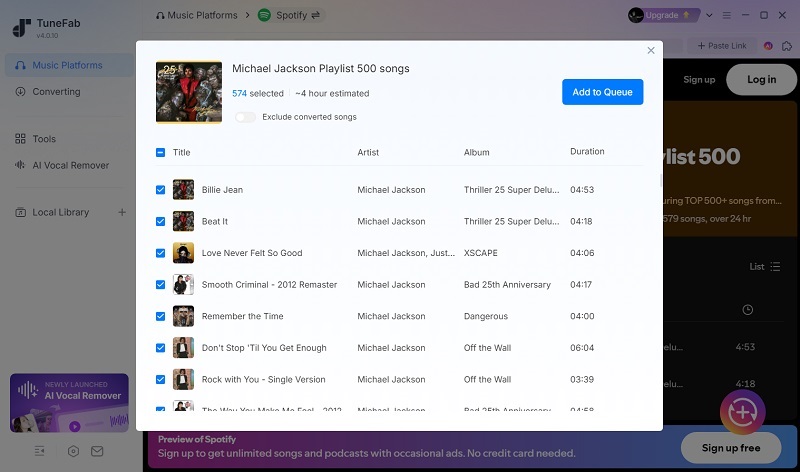Uncheck Don't Stop 'Til You Get Enough checkbox
This screenshot has width=800, height=472.
(160, 348)
